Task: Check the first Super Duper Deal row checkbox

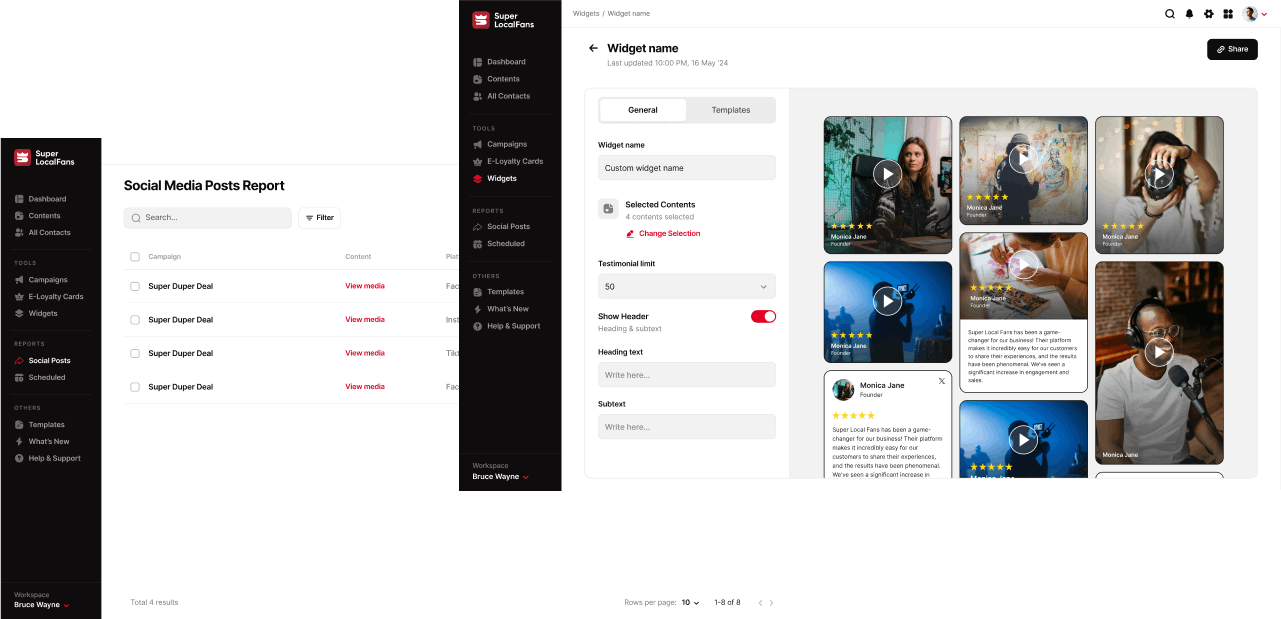Action: point(135,286)
